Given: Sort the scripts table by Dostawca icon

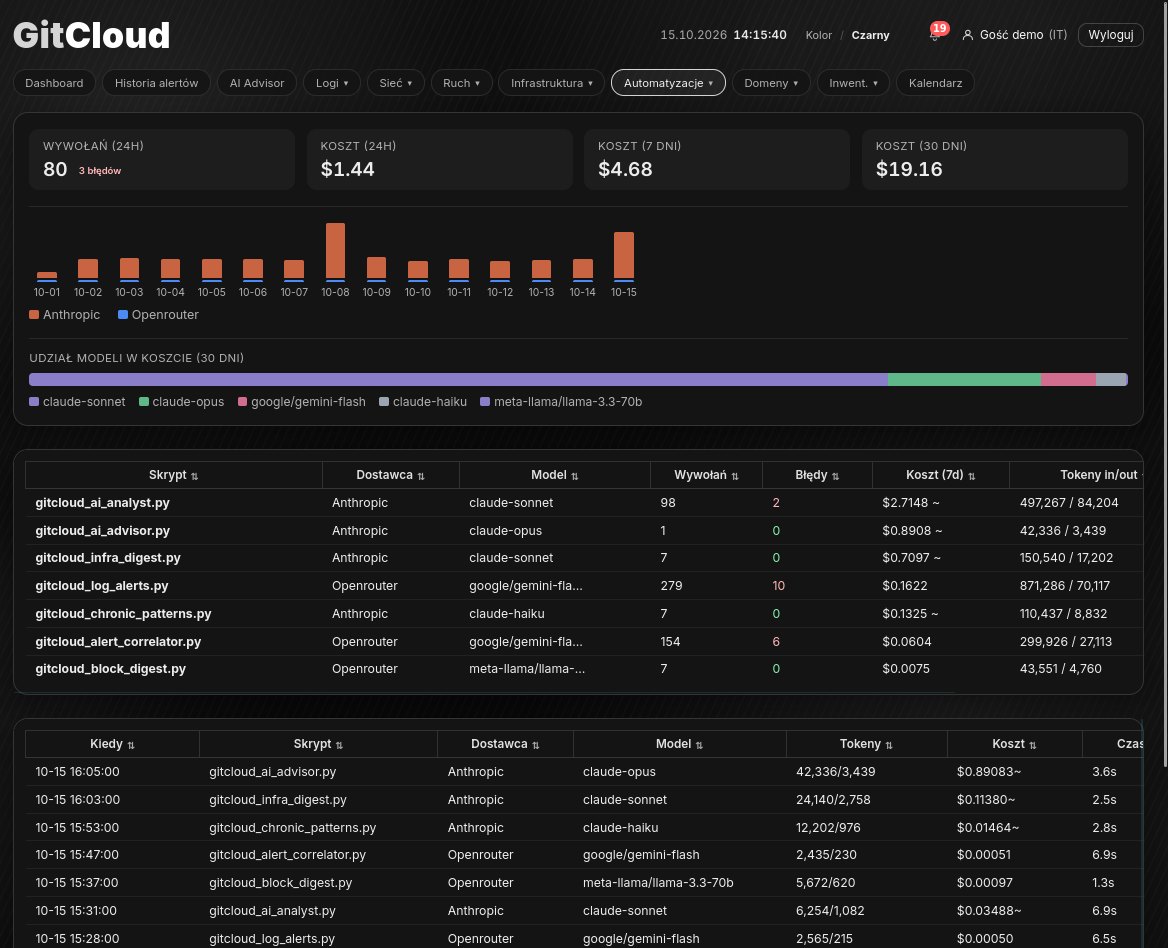Looking at the screenshot, I should [x=421, y=476].
